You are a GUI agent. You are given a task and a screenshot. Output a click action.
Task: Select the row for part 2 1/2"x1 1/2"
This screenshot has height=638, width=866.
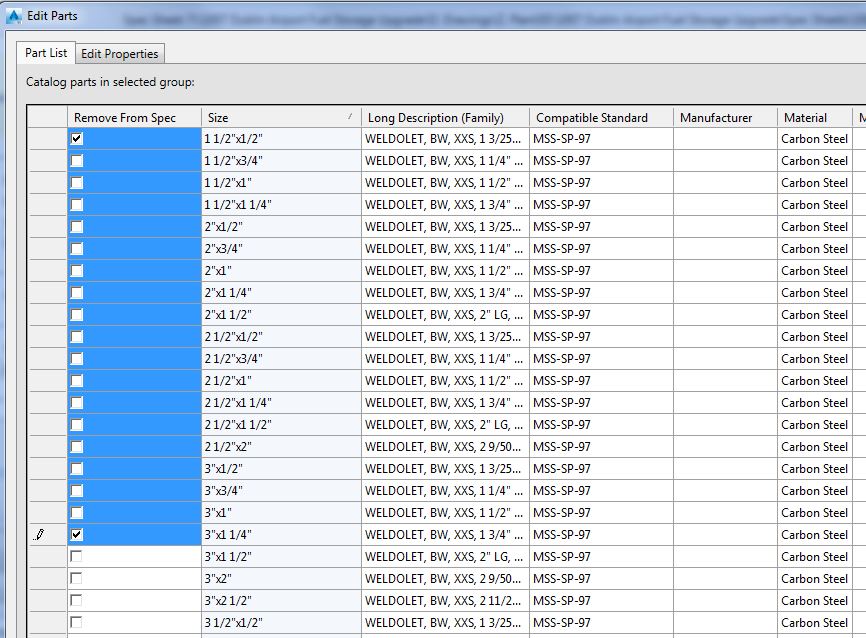click(x=280, y=423)
